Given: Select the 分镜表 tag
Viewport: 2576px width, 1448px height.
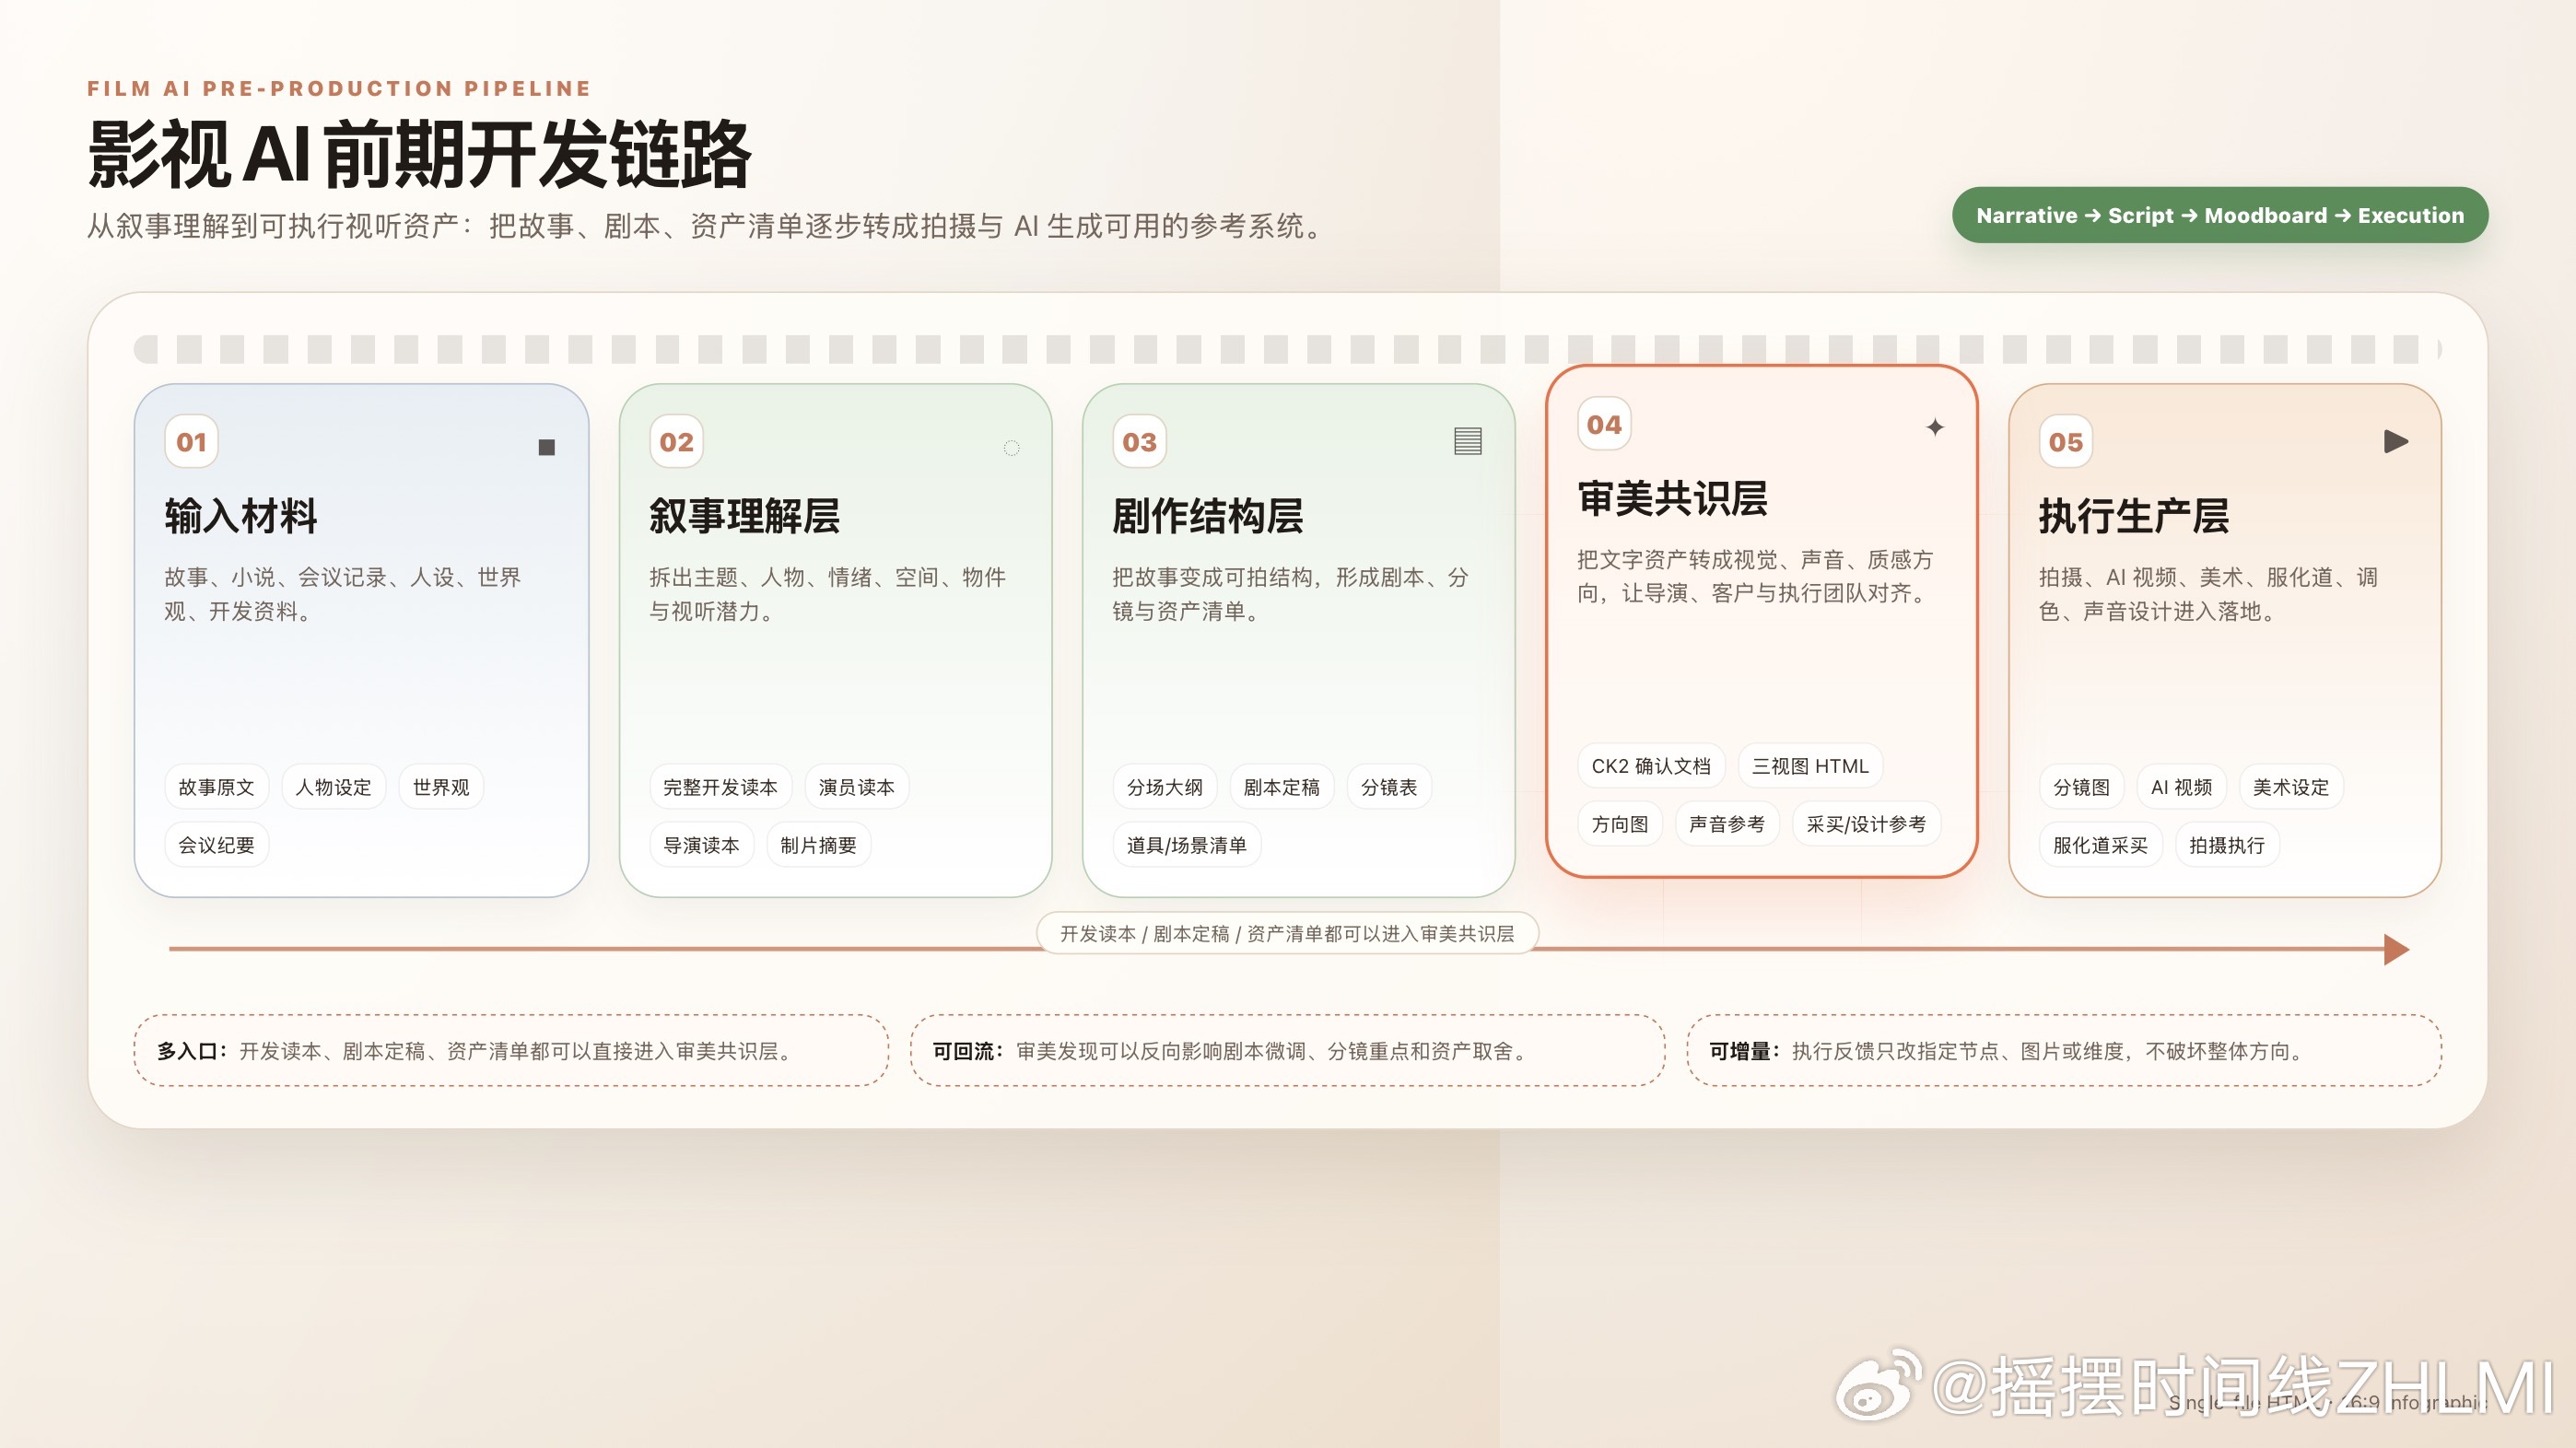Looking at the screenshot, I should point(1389,787).
